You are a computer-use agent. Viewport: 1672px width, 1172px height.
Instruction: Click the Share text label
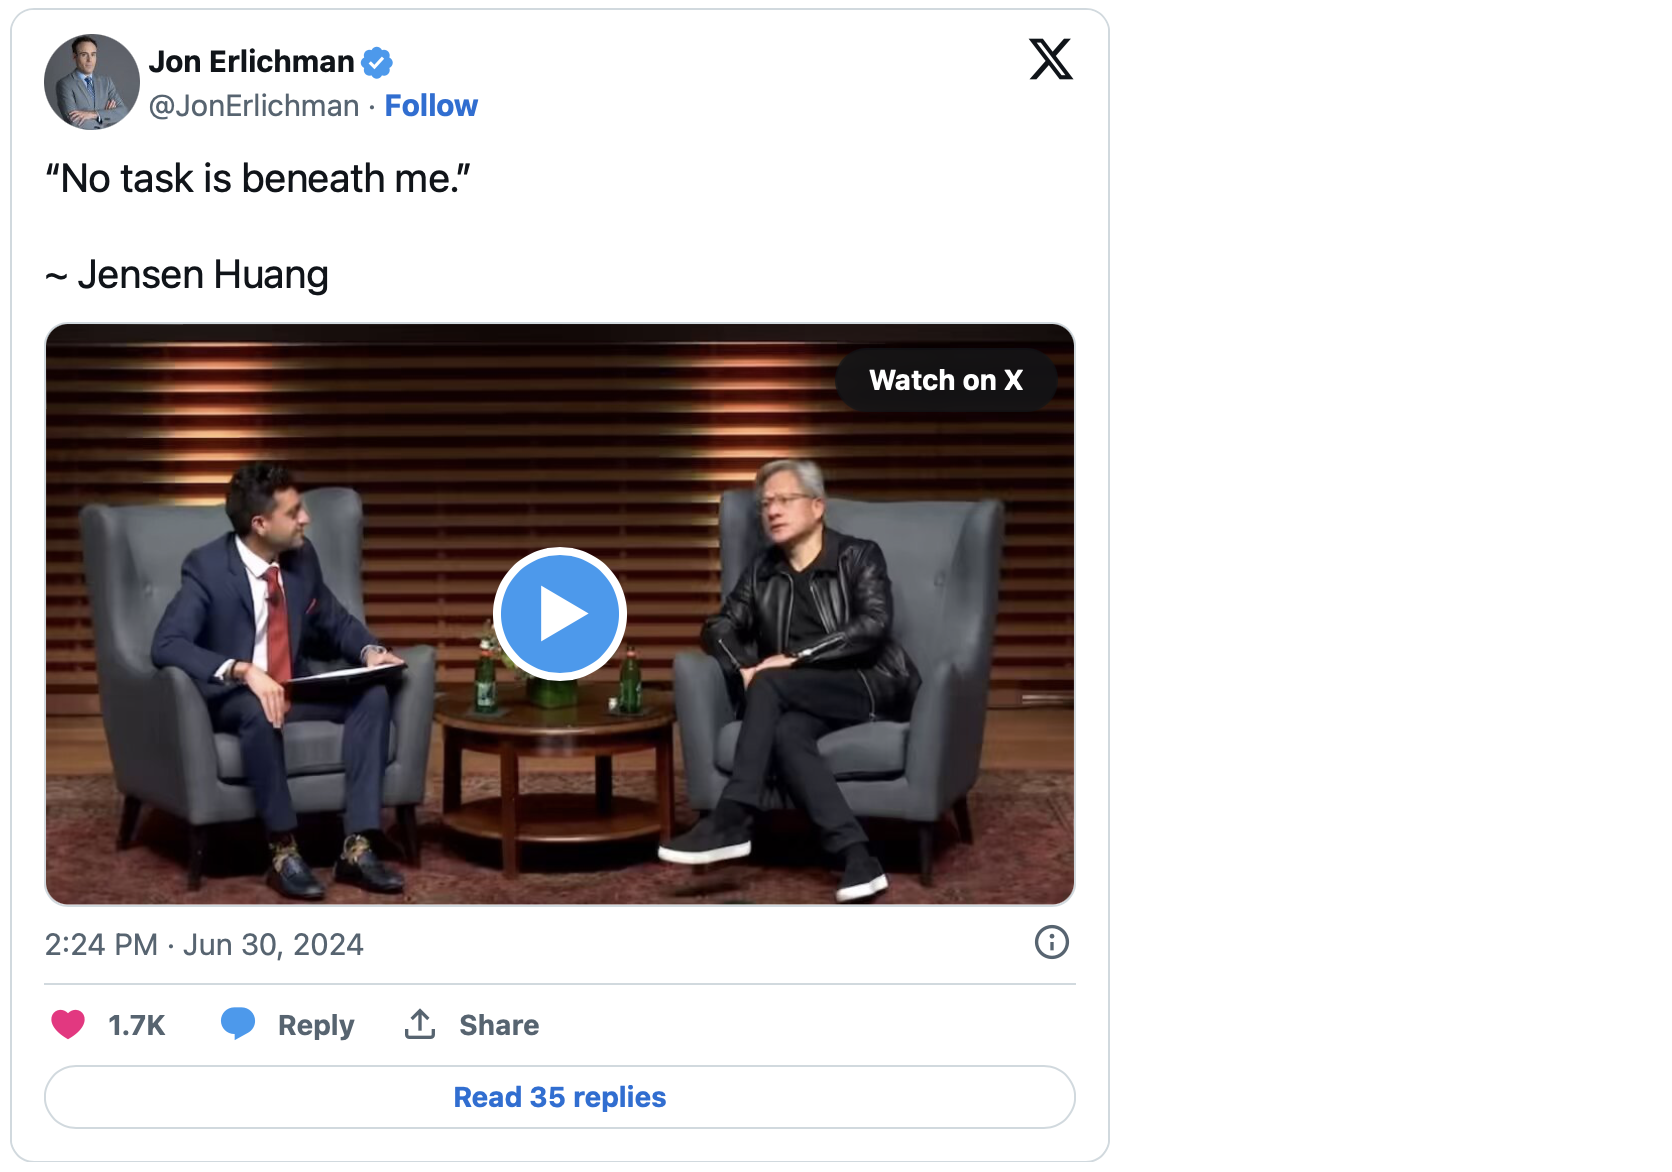(x=499, y=1025)
